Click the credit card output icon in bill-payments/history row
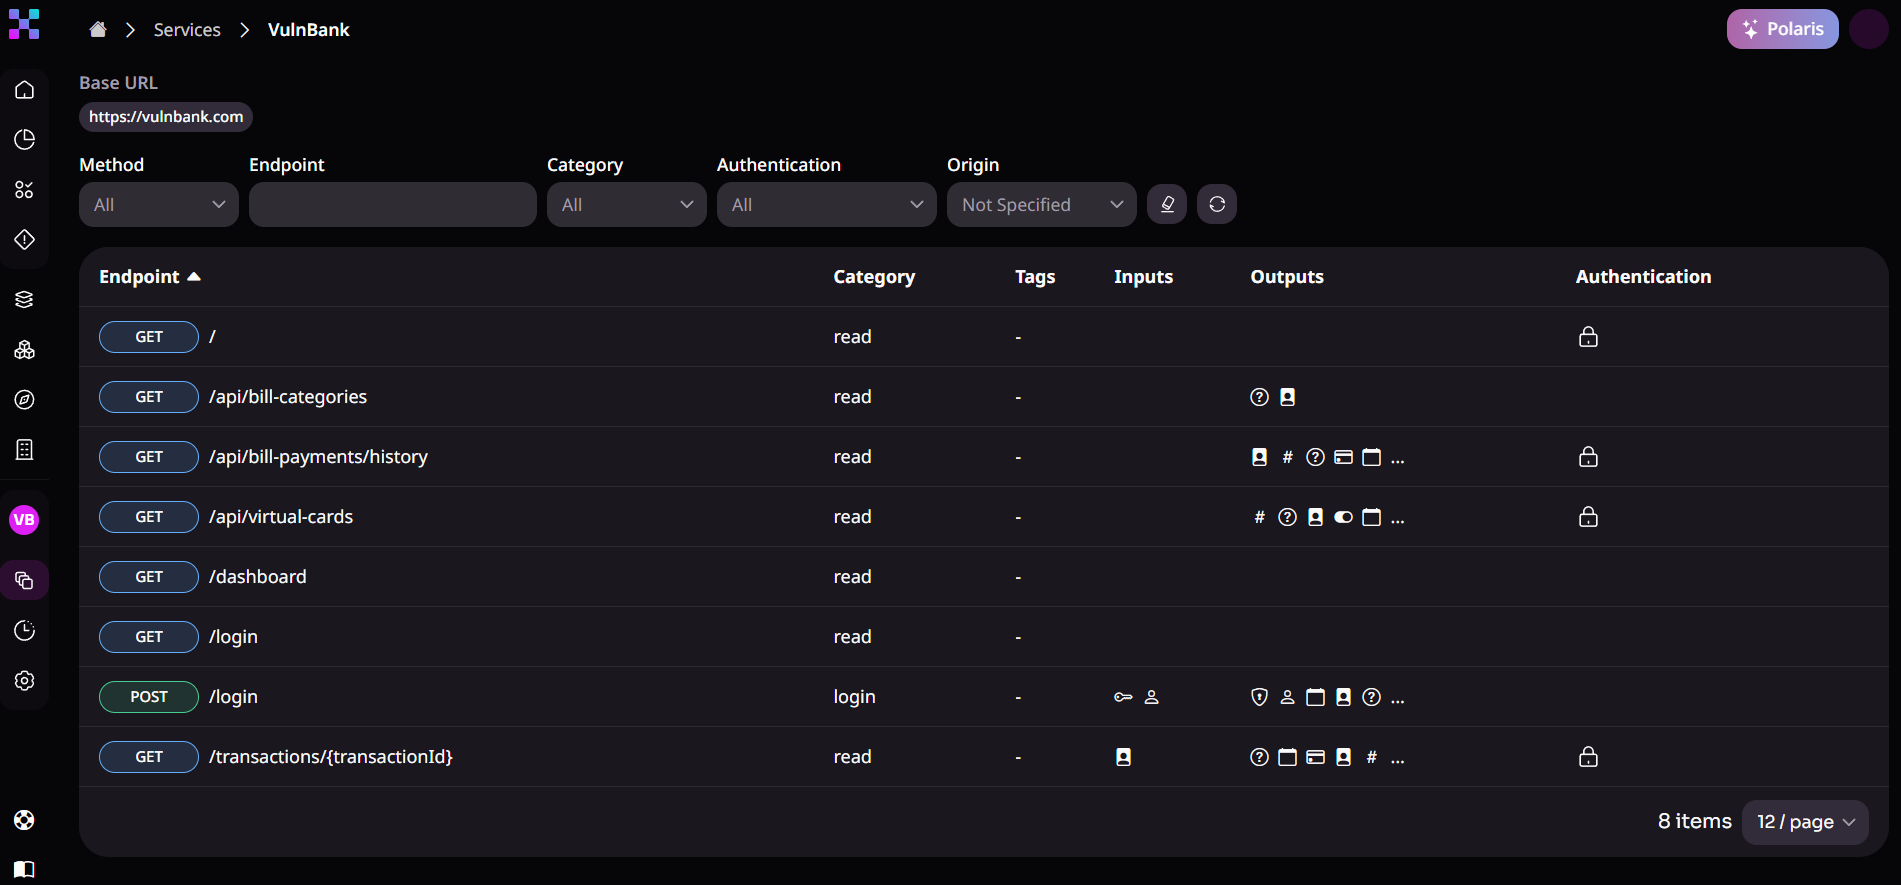The width and height of the screenshot is (1901, 885). 1344,457
